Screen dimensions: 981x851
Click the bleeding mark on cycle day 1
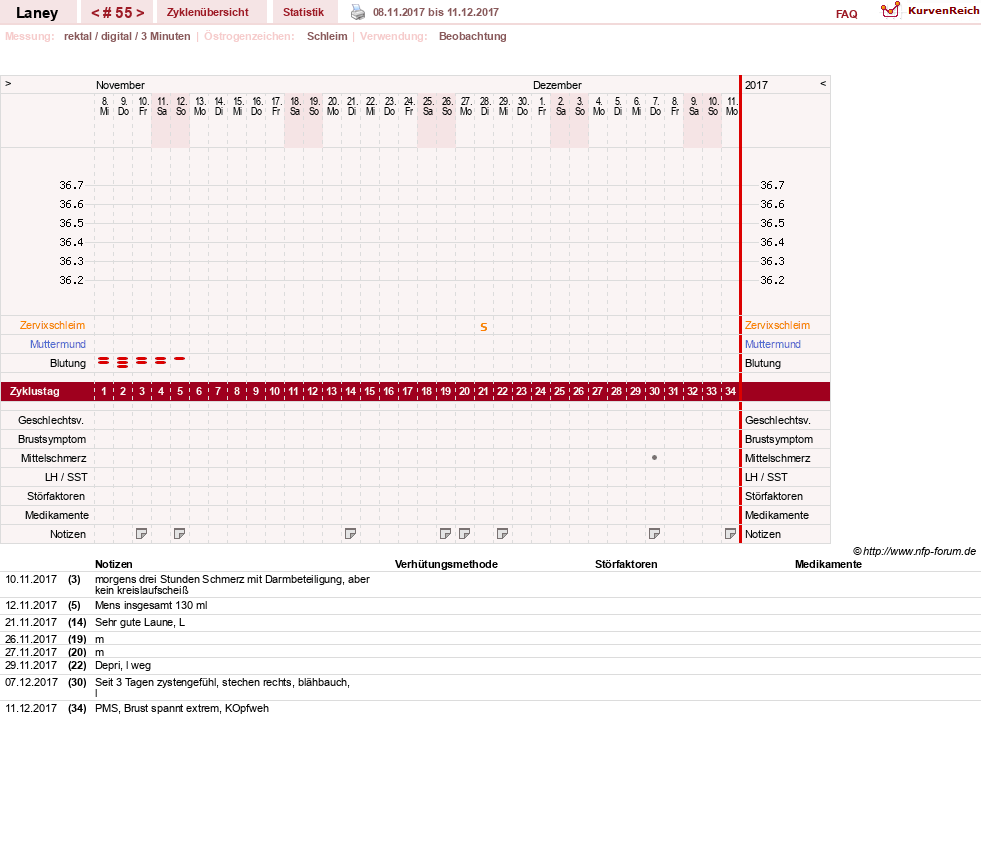pyautogui.click(x=104, y=361)
